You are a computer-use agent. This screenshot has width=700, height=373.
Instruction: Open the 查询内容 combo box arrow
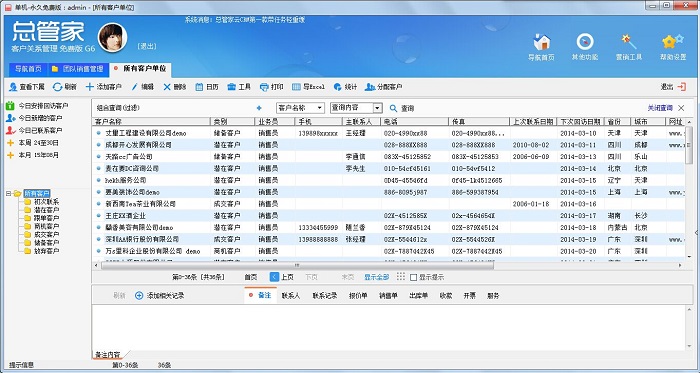click(x=378, y=108)
